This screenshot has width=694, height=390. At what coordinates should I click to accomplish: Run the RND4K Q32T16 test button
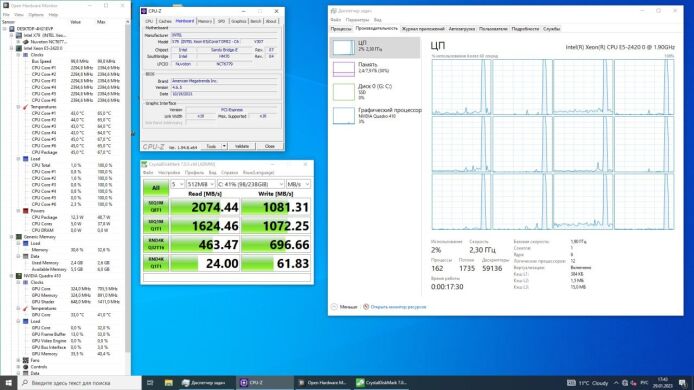(x=156, y=244)
